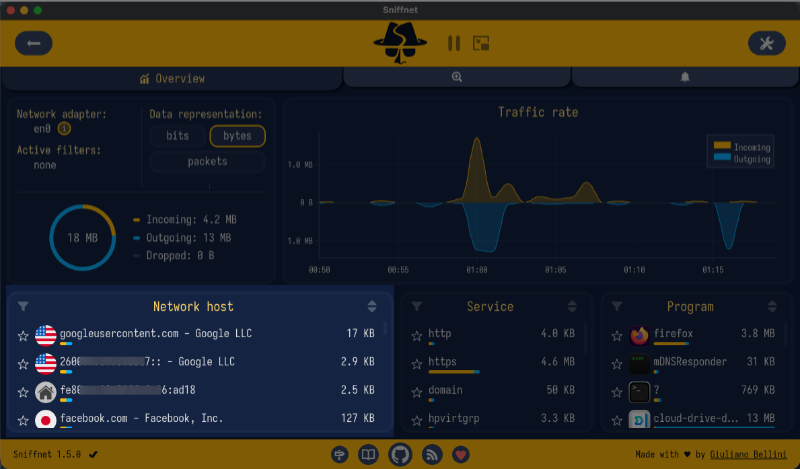800x469 pixels.
Task: Show info for network adapter en0
Action: click(64, 129)
